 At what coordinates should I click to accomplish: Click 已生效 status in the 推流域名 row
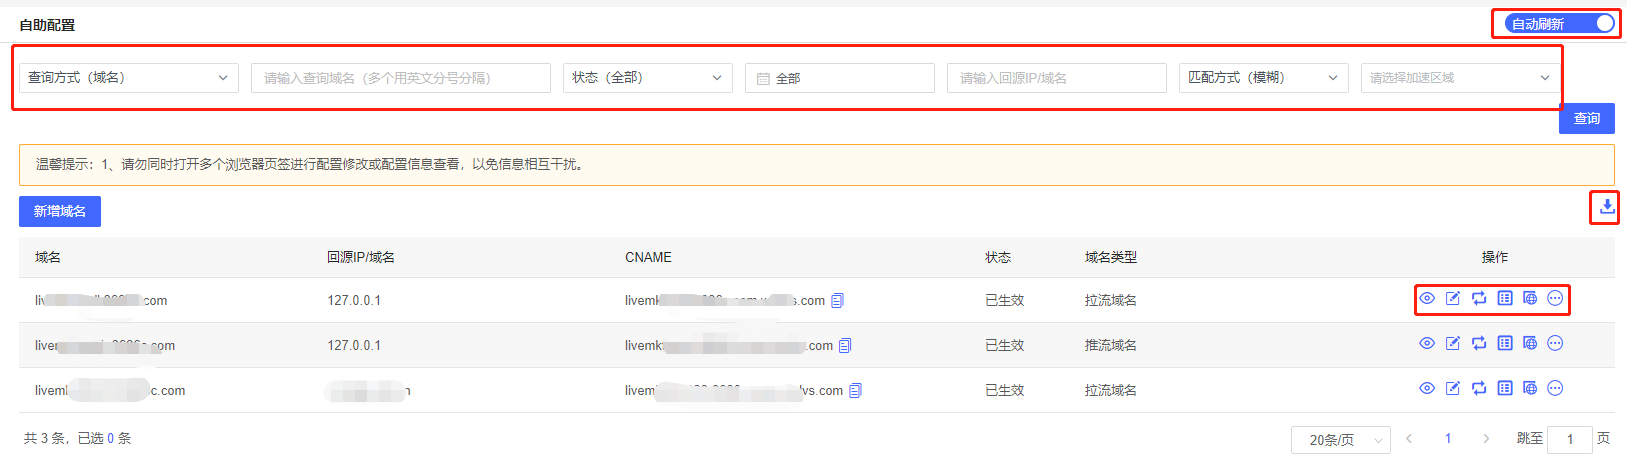(1005, 345)
